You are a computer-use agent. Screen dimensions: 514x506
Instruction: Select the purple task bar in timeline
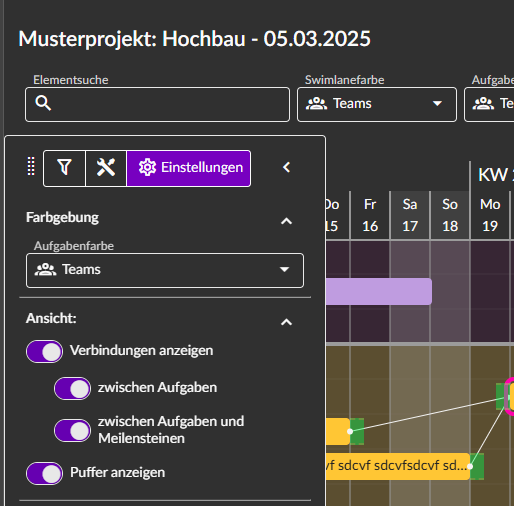(379, 291)
